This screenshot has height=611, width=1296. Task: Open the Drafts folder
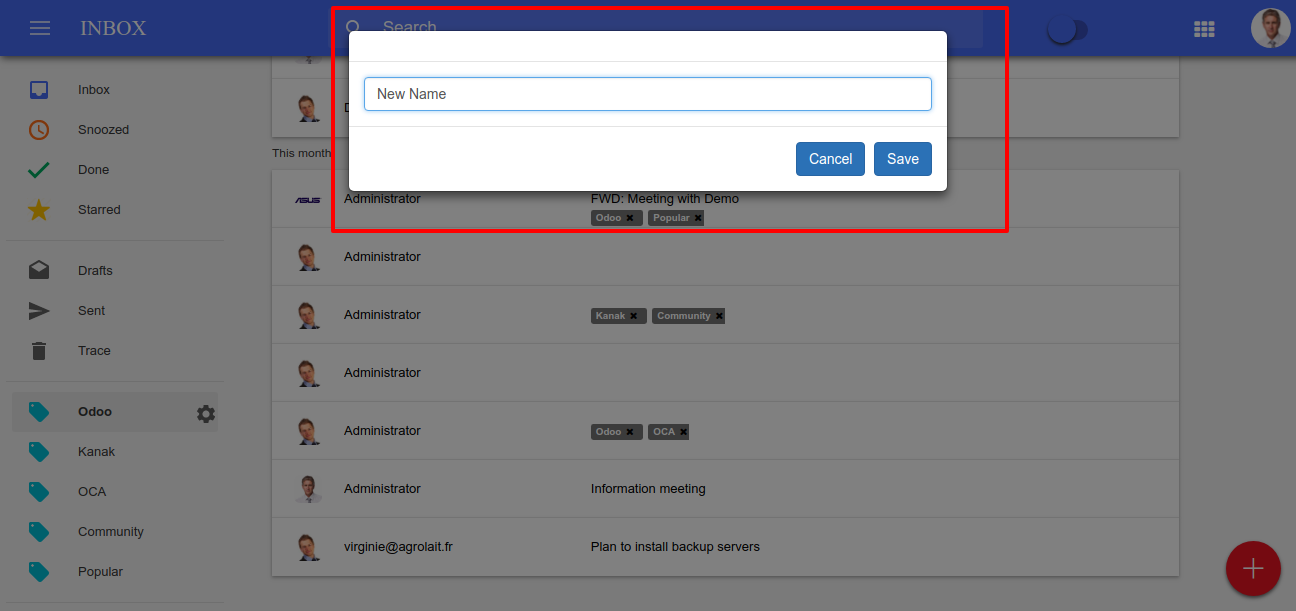(95, 271)
